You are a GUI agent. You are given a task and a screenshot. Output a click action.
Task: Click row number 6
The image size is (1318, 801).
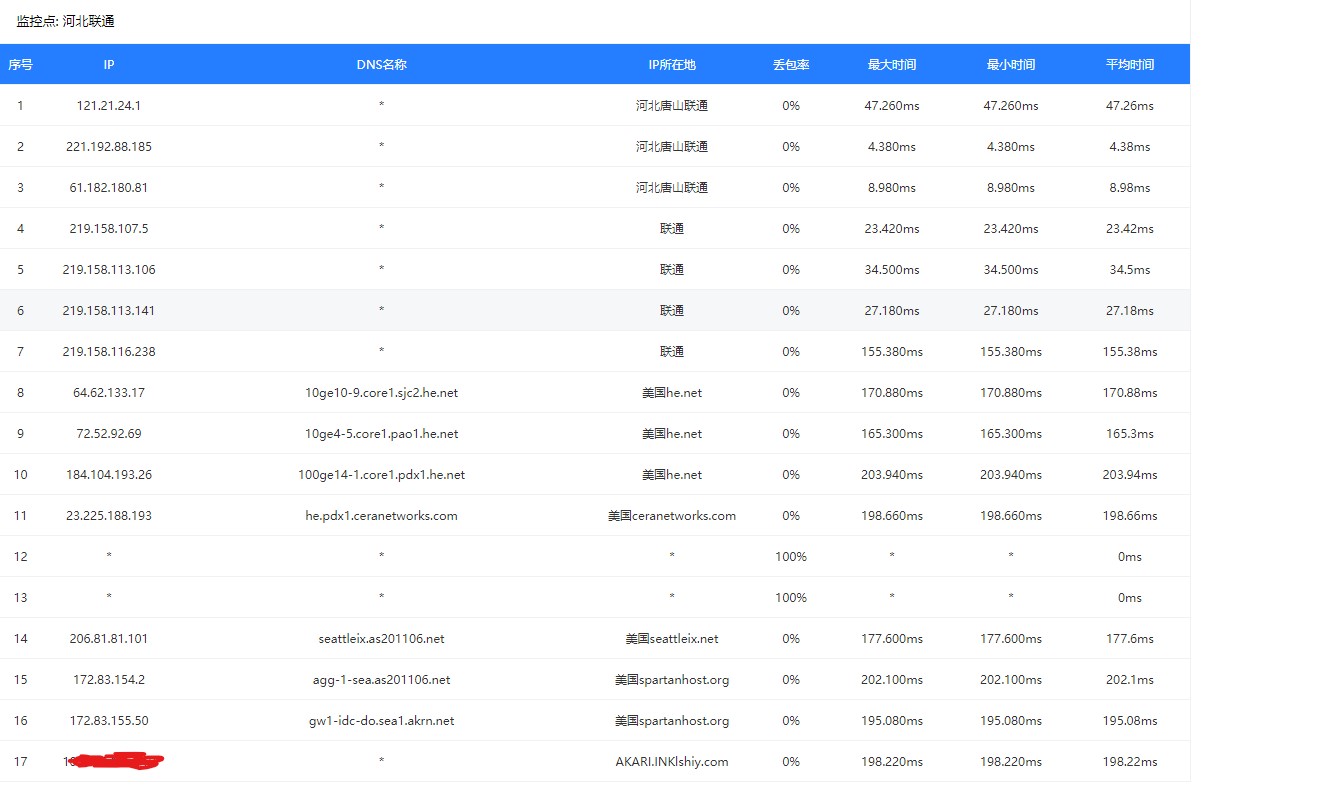20,310
